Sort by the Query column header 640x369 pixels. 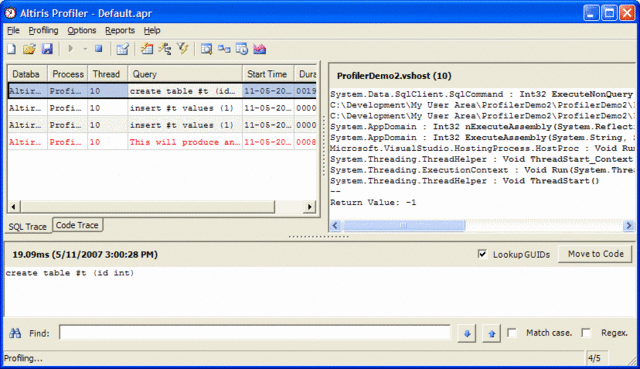coord(185,74)
